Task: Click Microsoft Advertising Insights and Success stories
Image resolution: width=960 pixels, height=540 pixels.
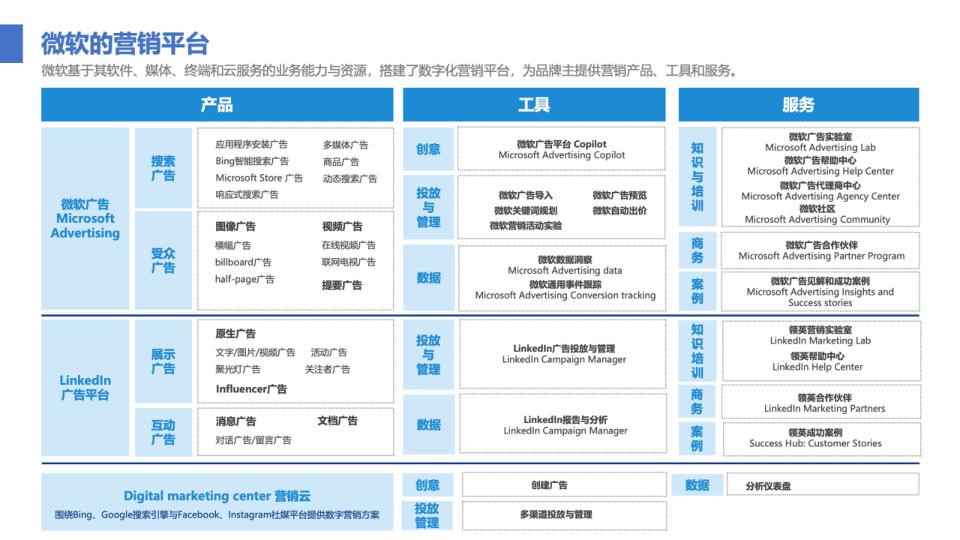Action: click(x=820, y=298)
